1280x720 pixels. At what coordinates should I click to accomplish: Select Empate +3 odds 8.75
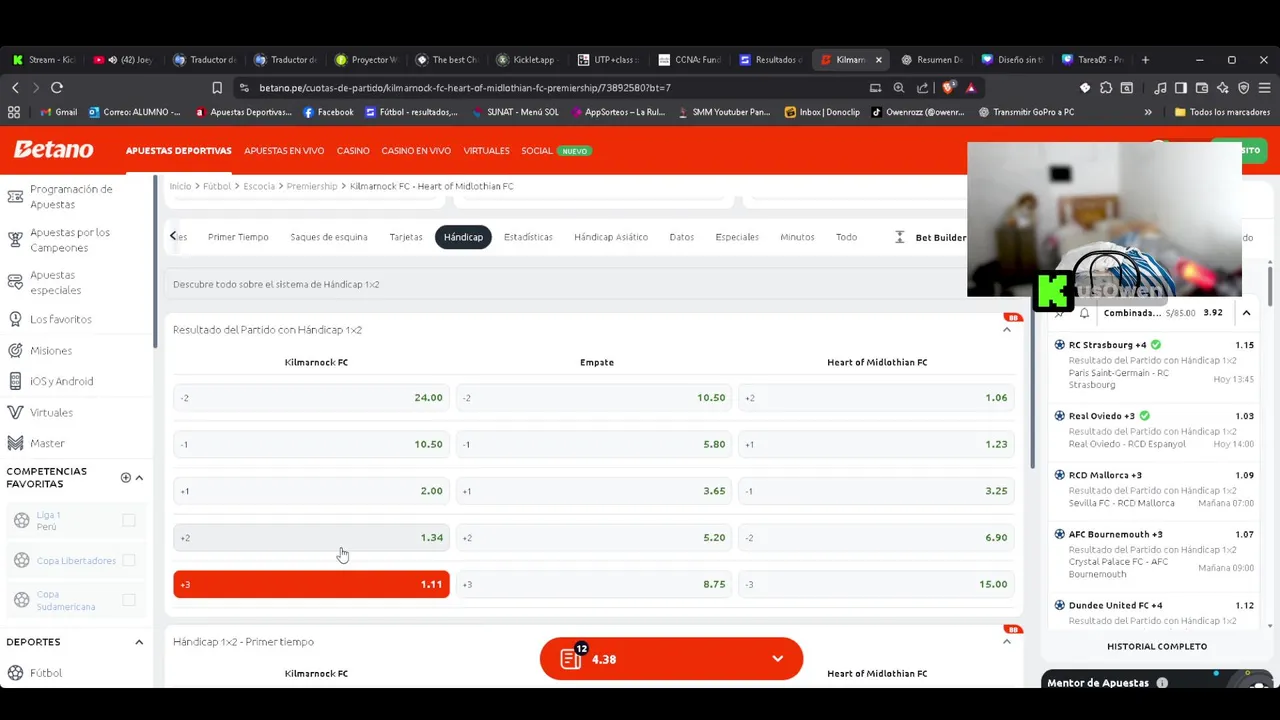[593, 584]
